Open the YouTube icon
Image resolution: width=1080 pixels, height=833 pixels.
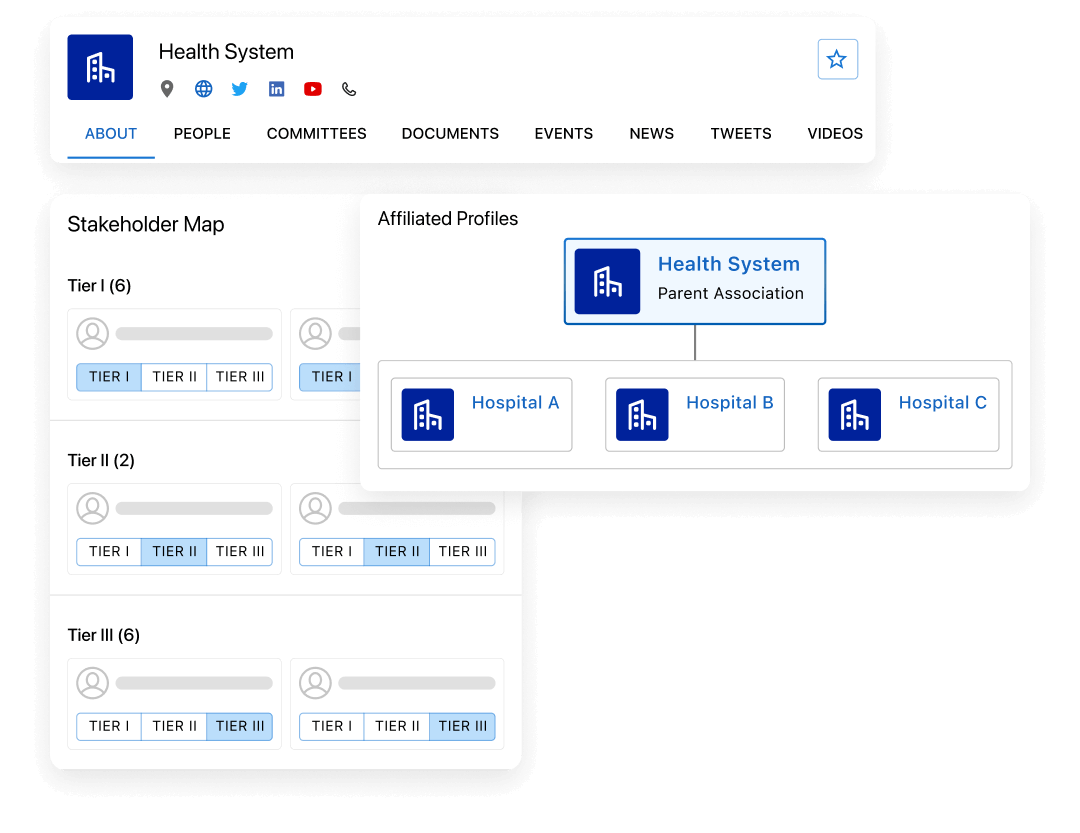point(313,89)
